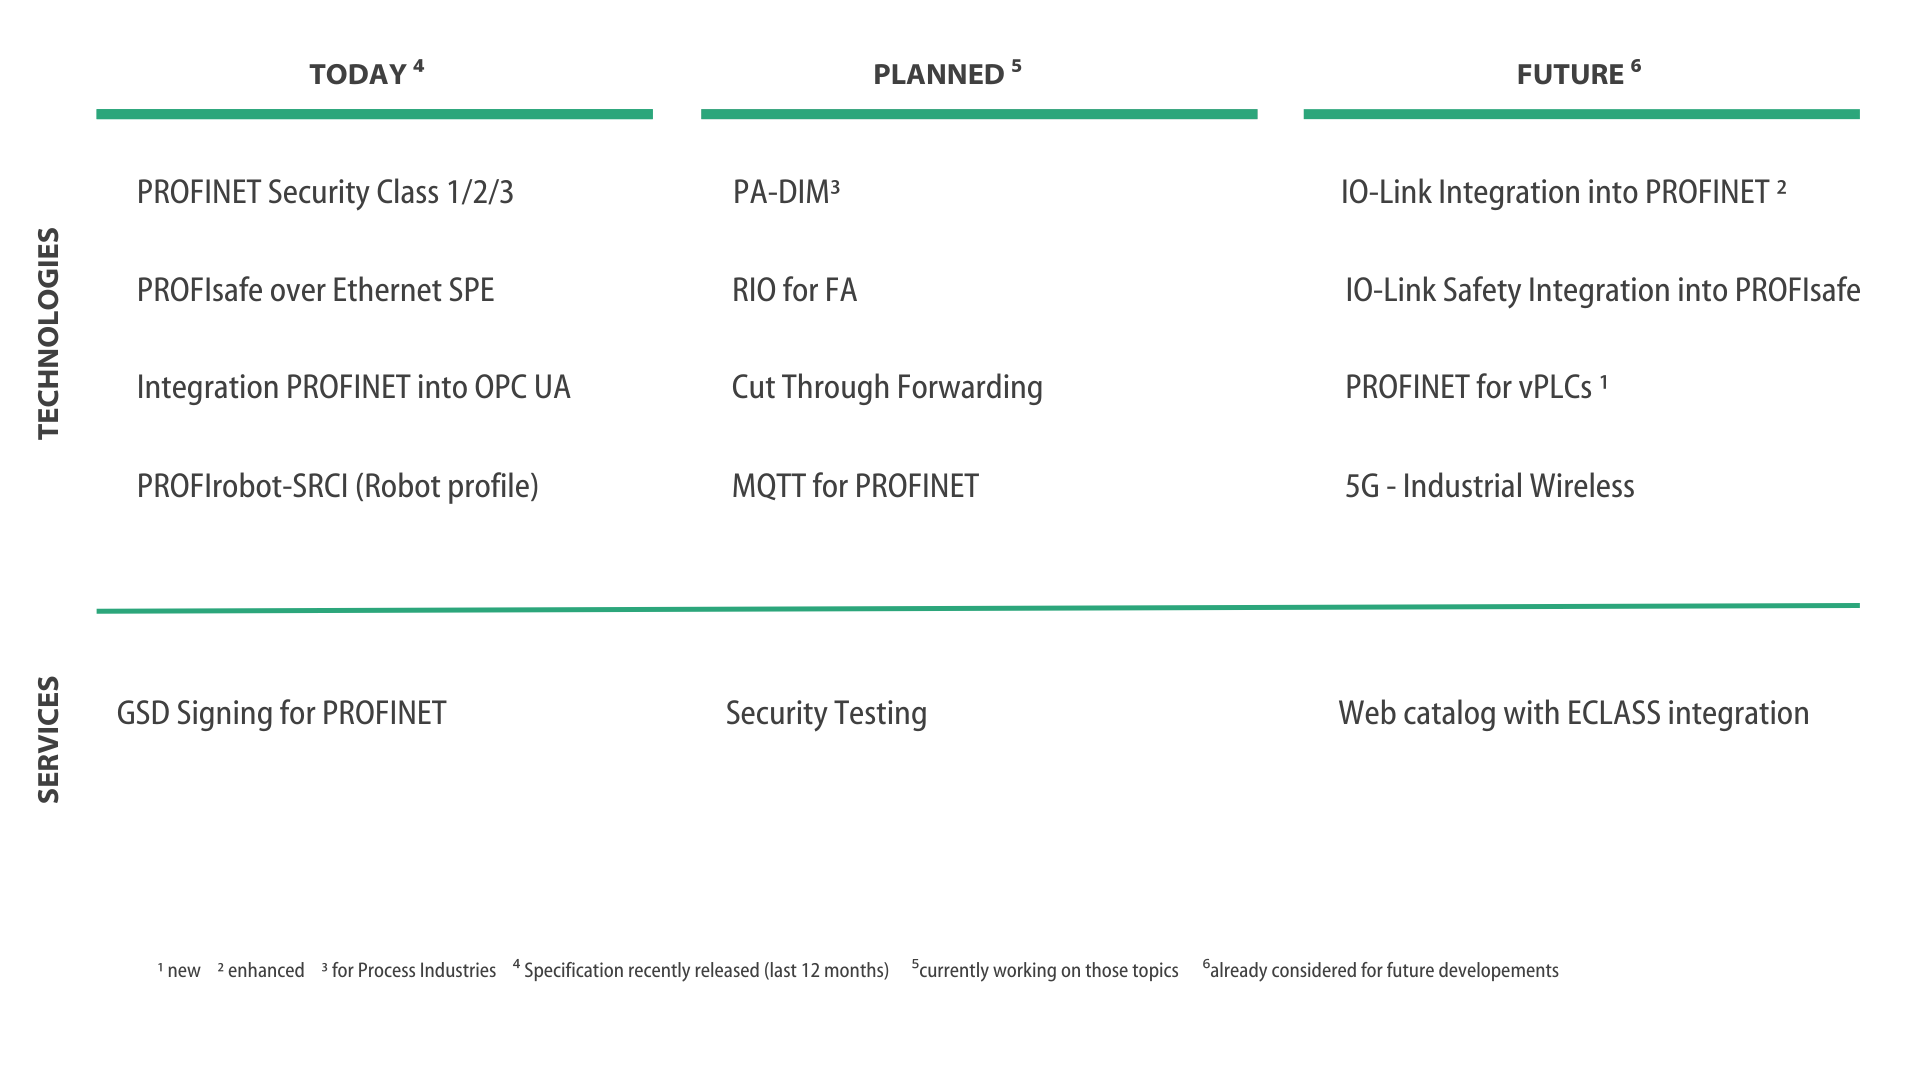Screen dimensions: 1920x1080
Task: Select PROFIsafe over Ethernet SPE item
Action: coord(315,290)
